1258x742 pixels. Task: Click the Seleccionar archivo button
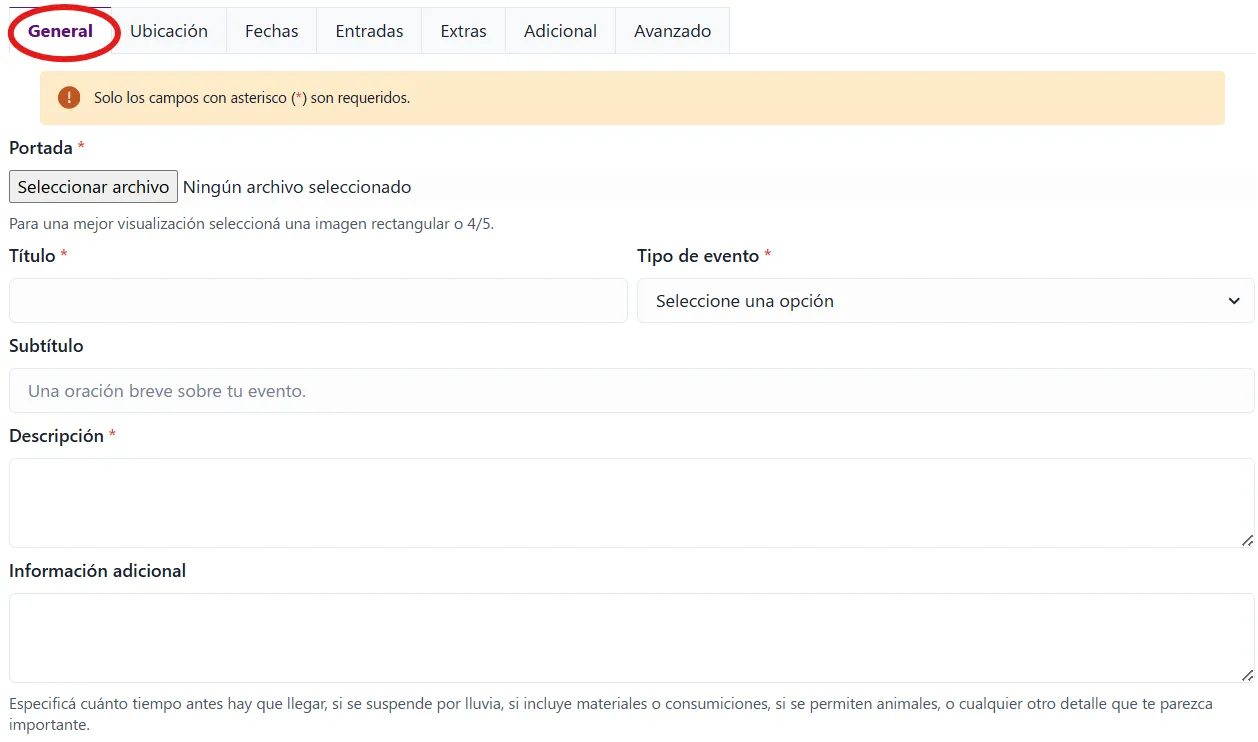[x=93, y=187]
